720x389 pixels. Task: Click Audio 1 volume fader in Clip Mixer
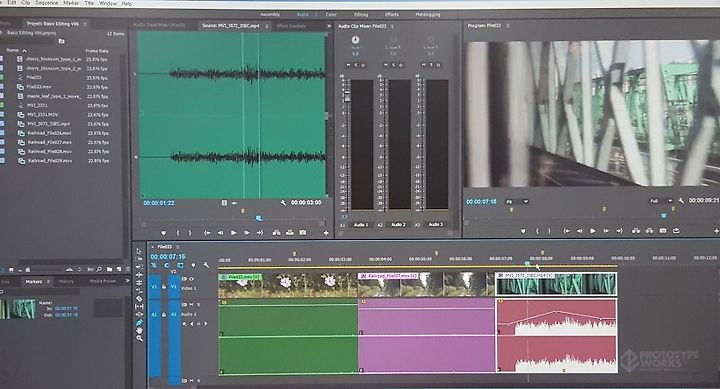(348, 97)
